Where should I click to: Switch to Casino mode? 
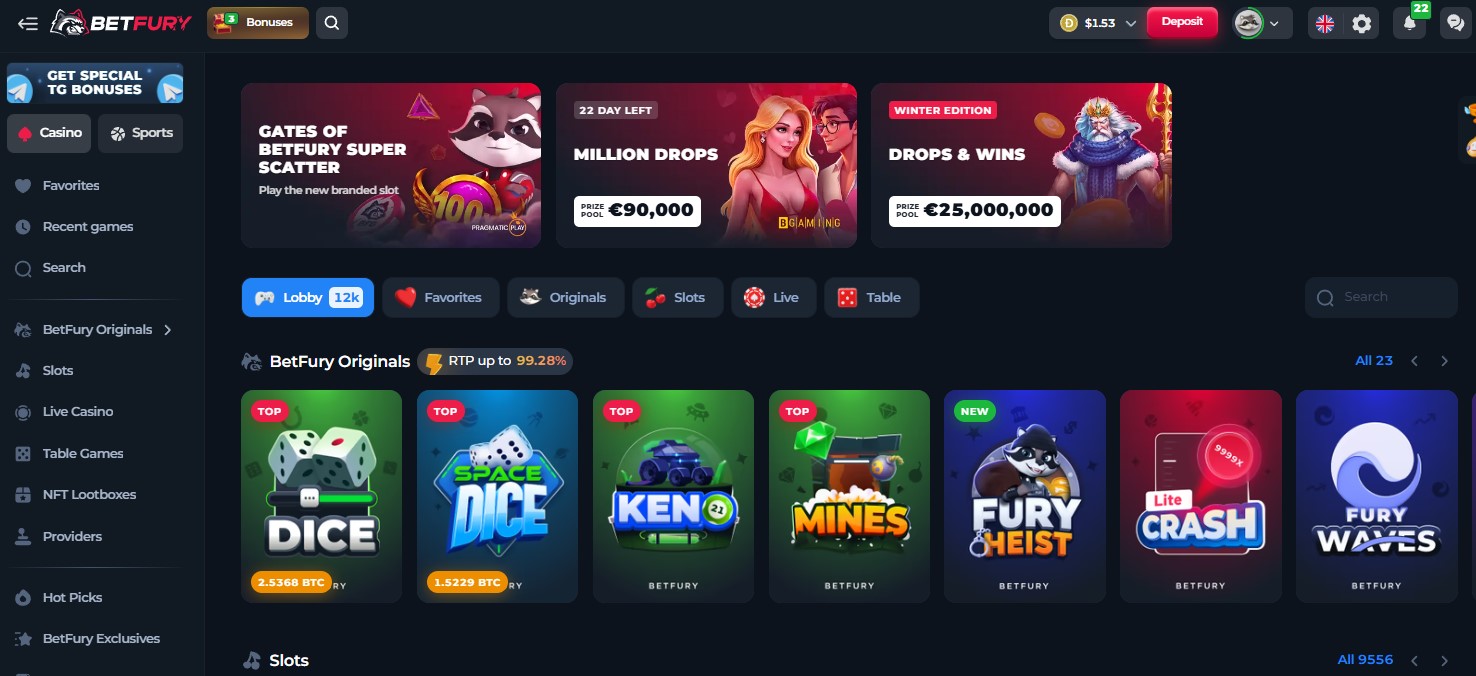tap(49, 133)
